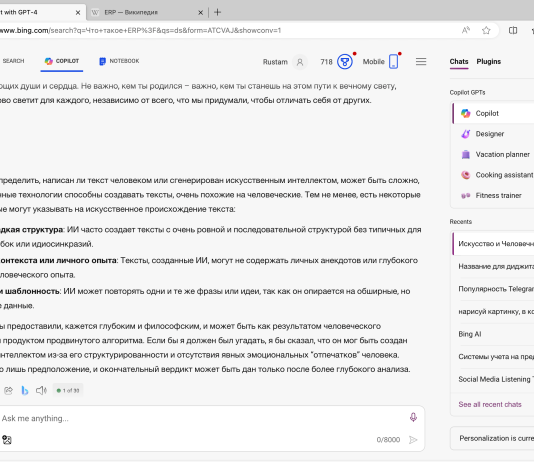Open the user profile avatar icon
Image resolution: width=534 pixels, height=462 pixels.
coord(300,62)
